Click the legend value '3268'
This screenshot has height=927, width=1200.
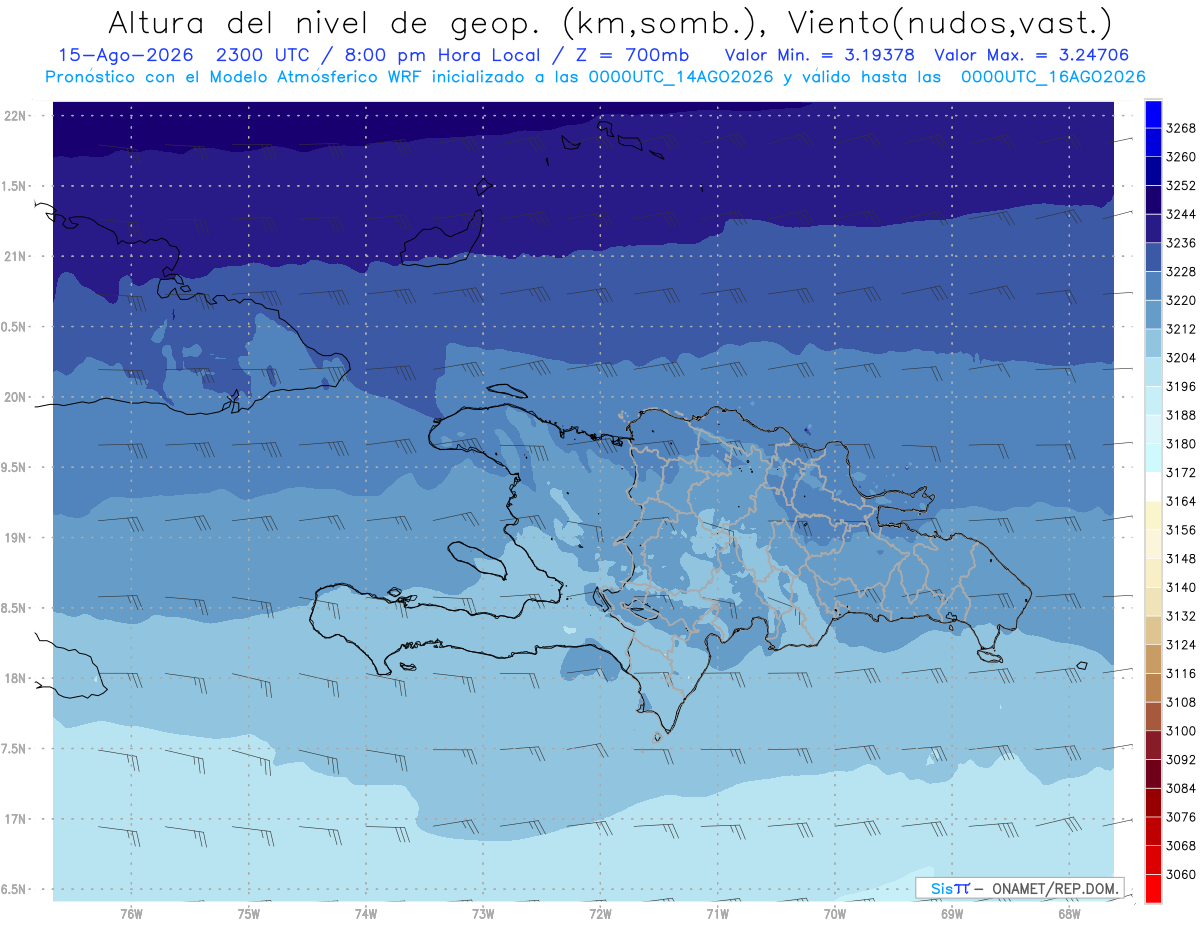1181,128
